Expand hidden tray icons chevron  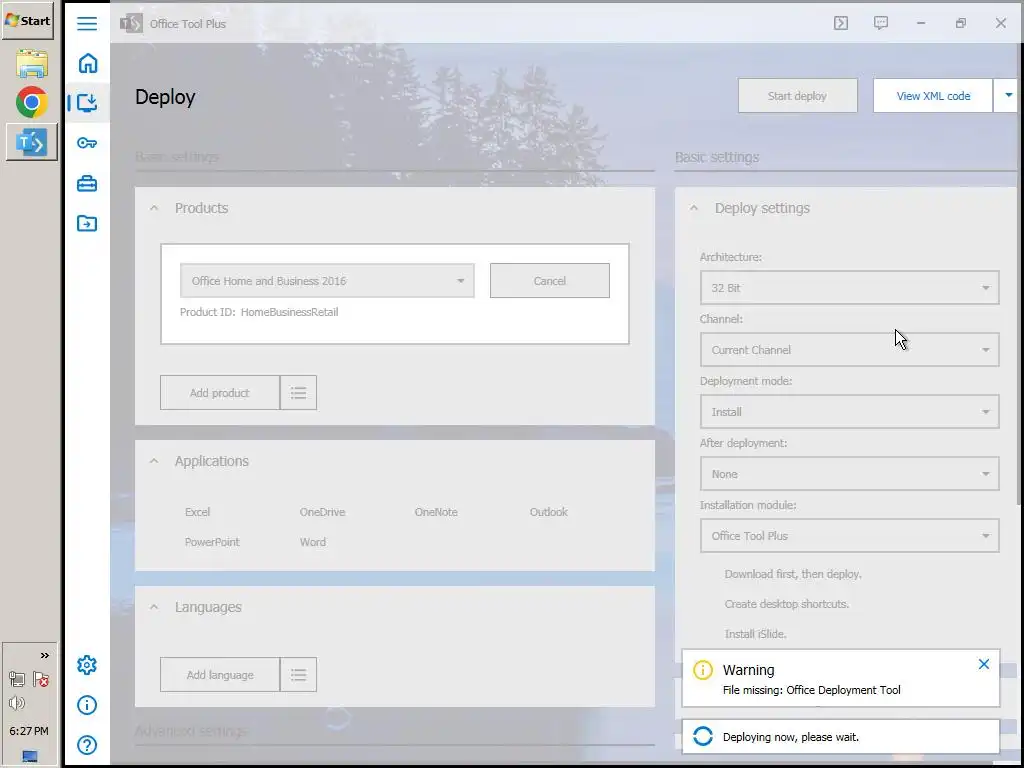(44, 656)
